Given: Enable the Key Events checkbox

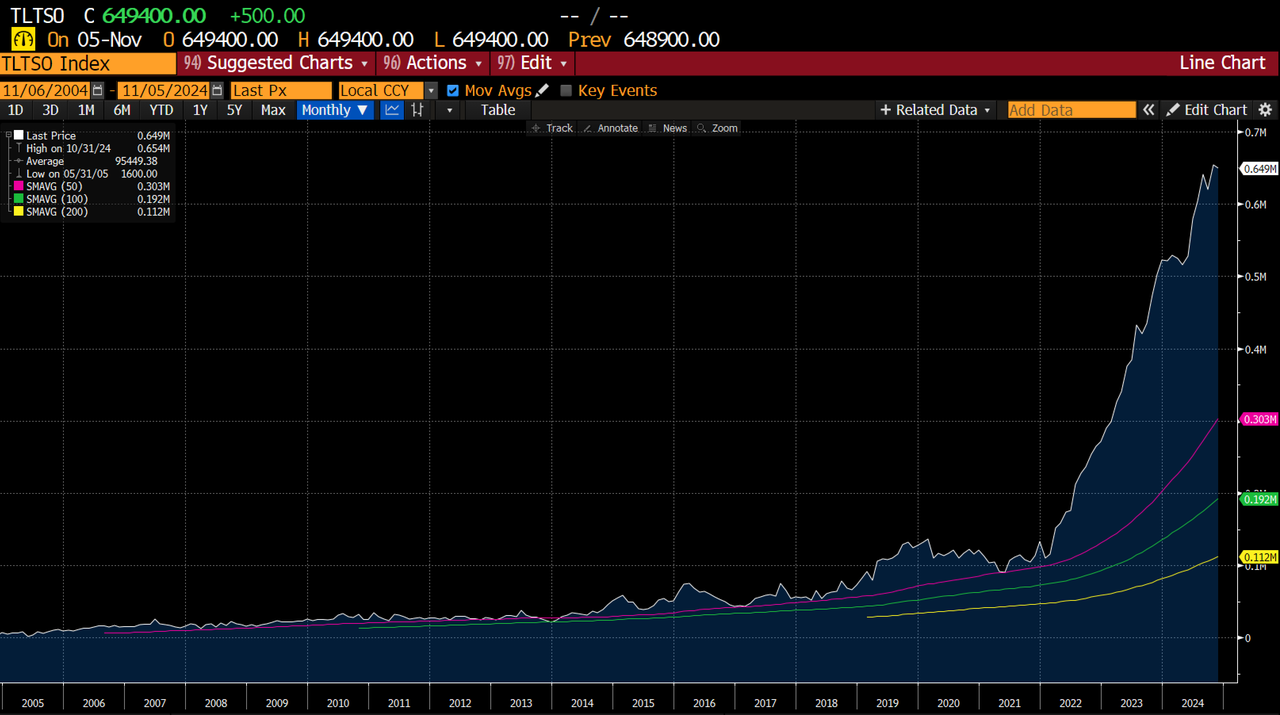Looking at the screenshot, I should (566, 90).
